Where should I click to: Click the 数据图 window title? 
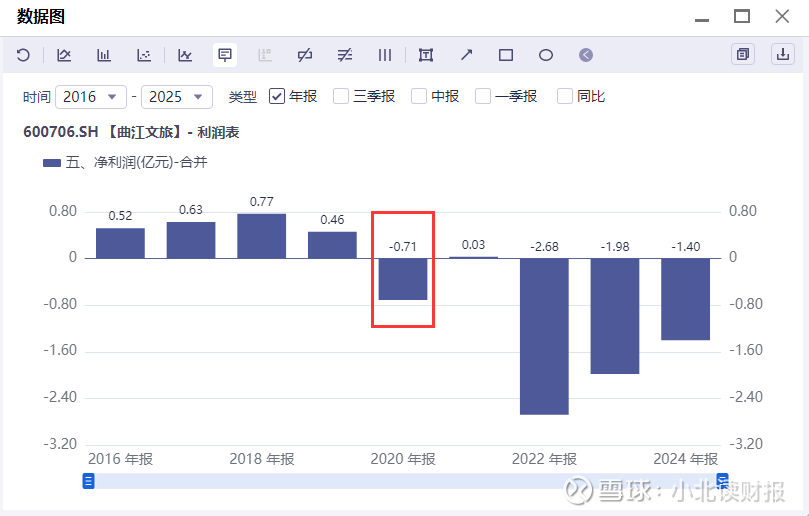pos(41,17)
